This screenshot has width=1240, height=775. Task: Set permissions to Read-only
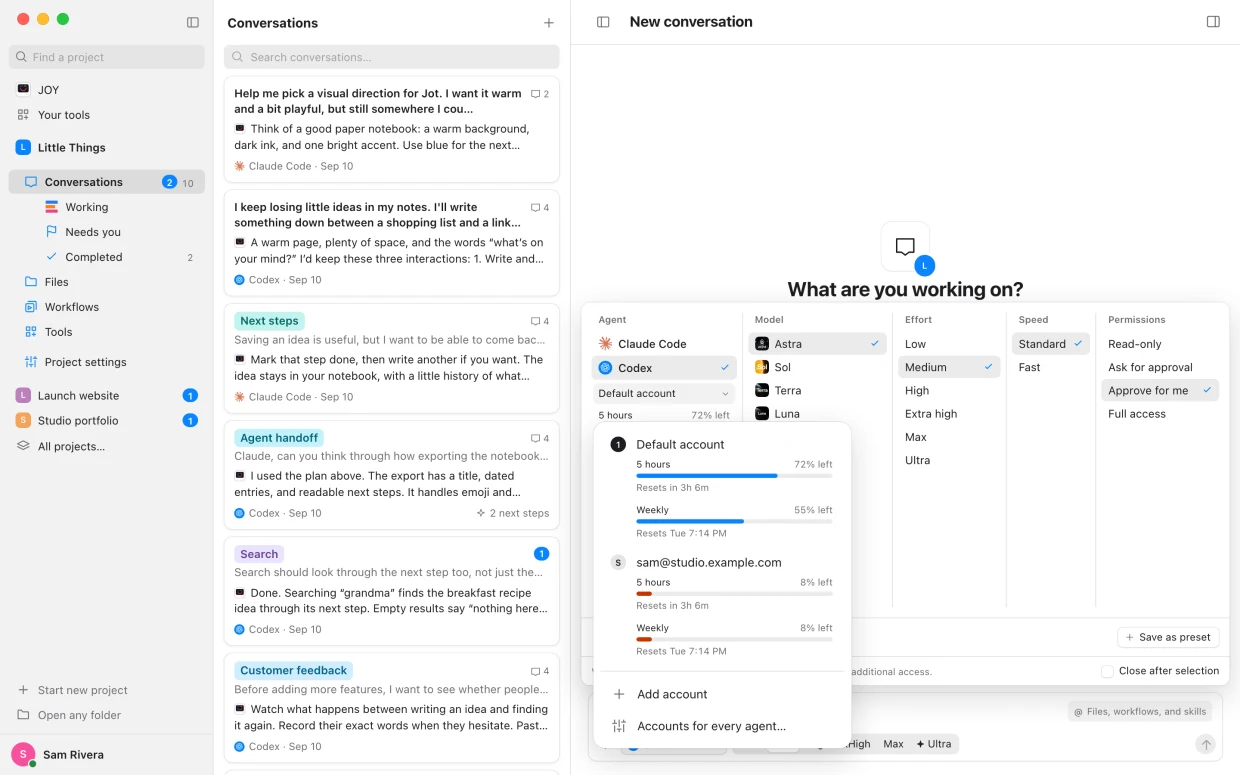point(1160,344)
